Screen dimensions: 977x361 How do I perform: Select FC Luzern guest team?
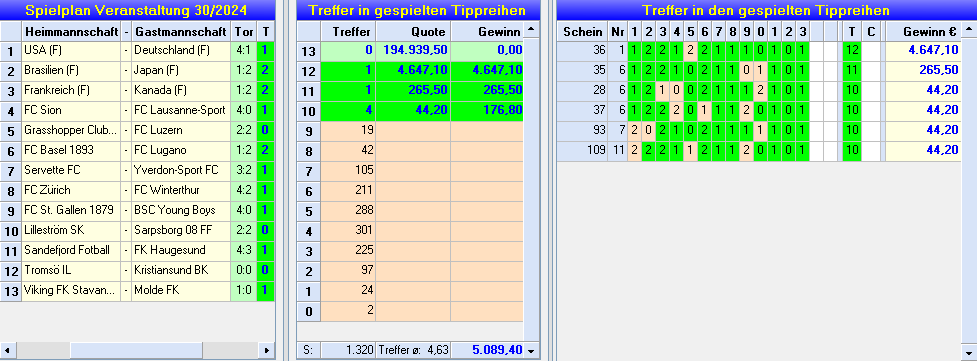181,130
